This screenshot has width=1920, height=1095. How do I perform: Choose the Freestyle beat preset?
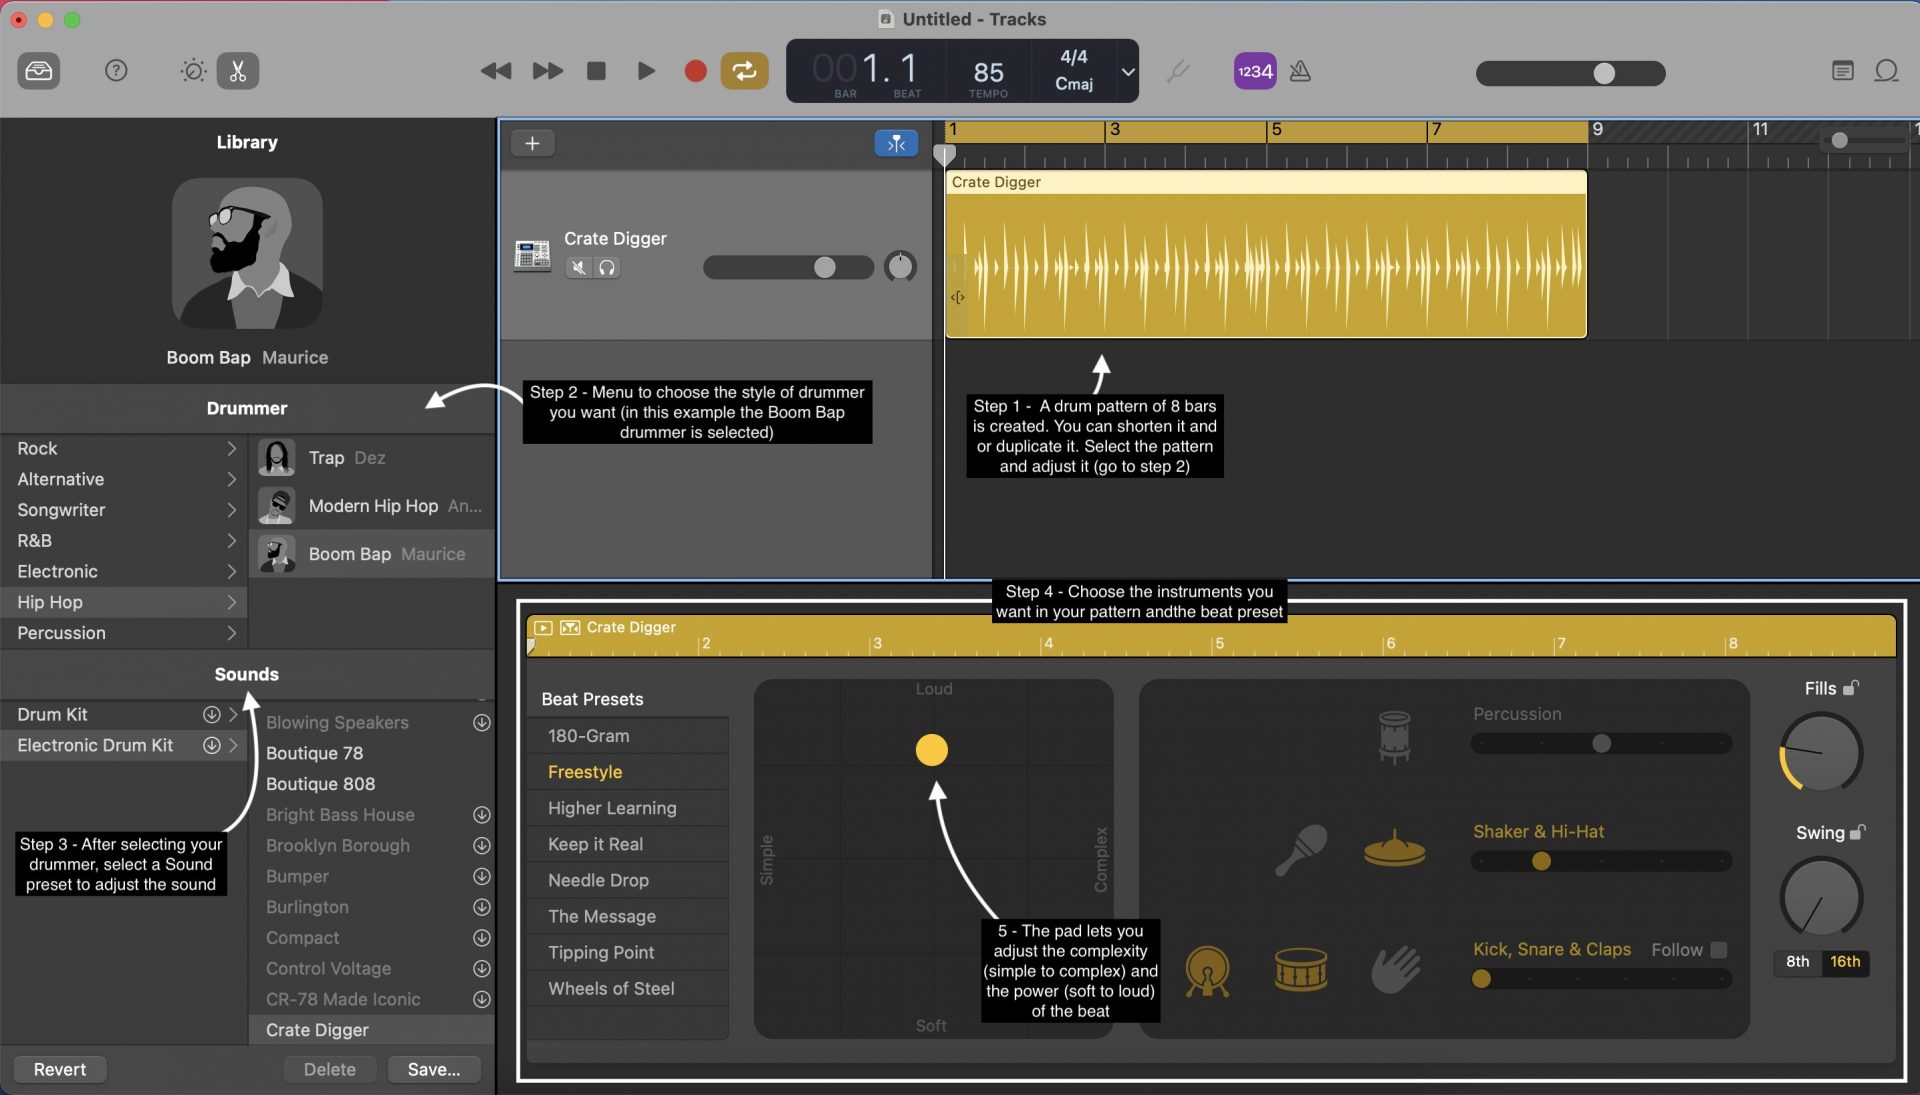[586, 771]
